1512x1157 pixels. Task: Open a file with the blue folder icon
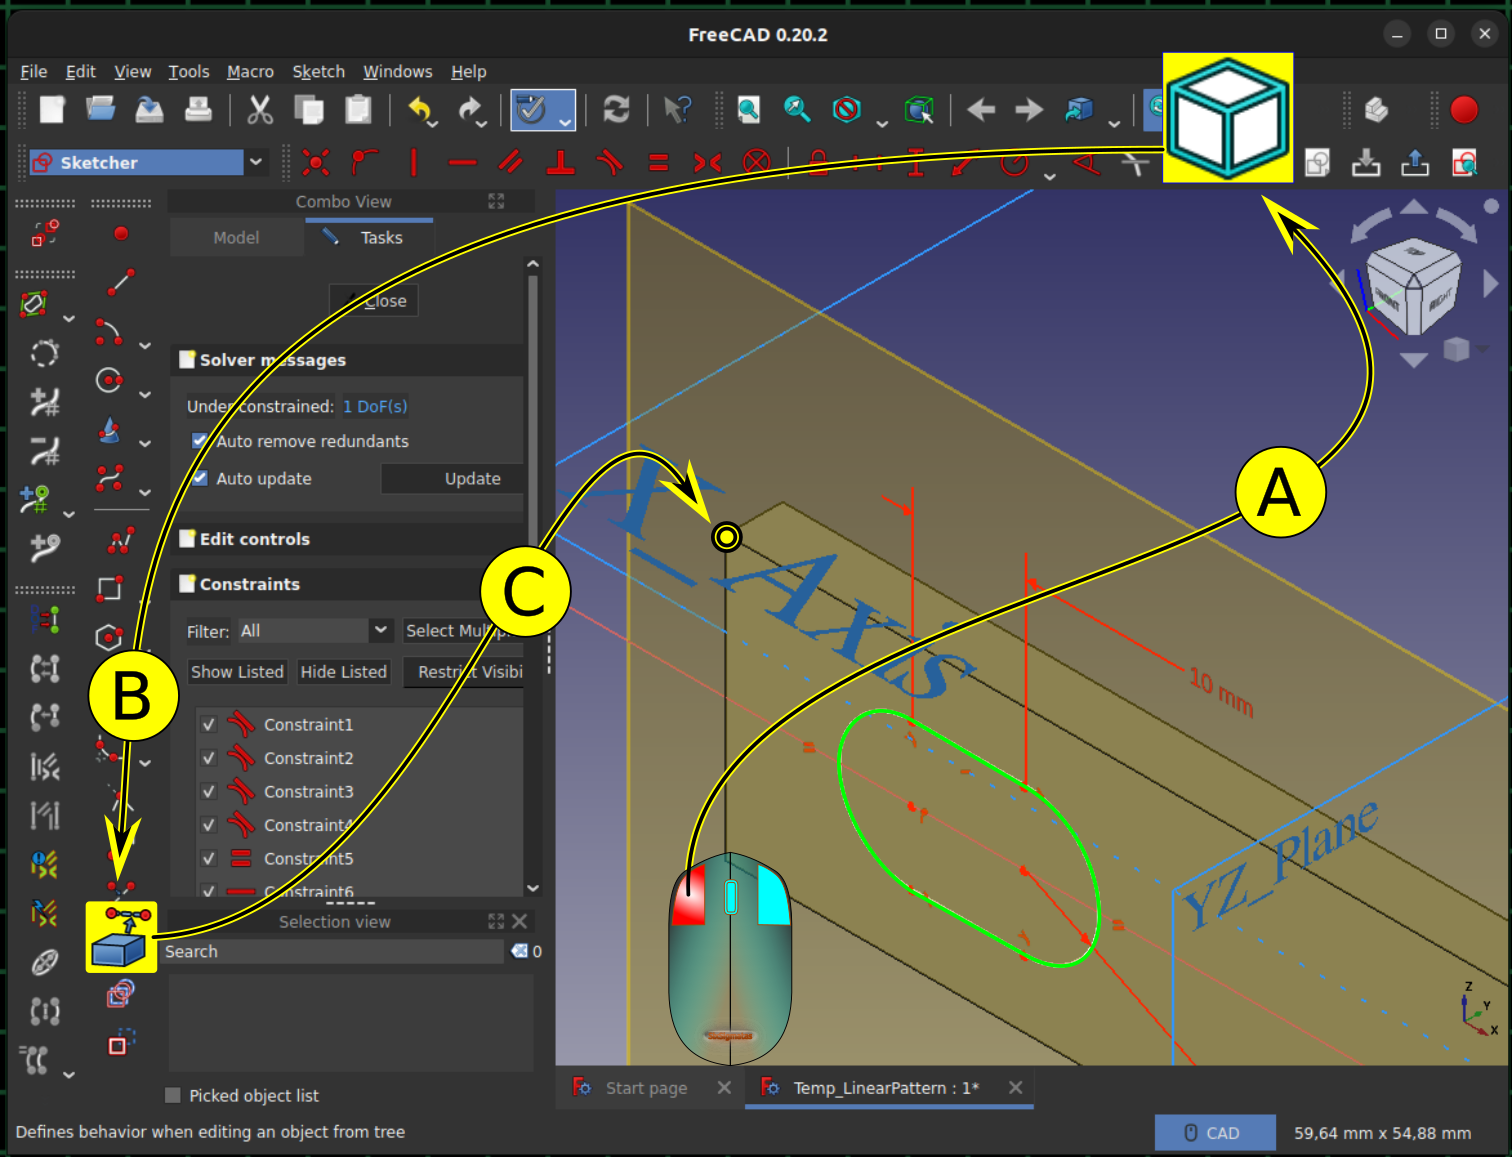[x=100, y=109]
